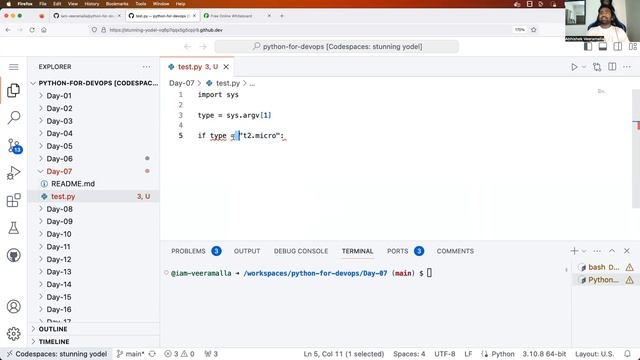Toggle secondary sidebar layout icon

click(618, 47)
